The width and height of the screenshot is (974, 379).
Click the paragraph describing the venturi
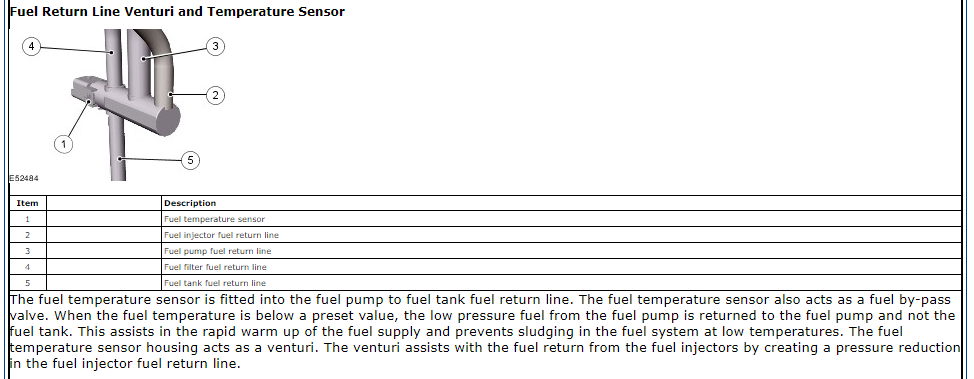tap(485, 331)
